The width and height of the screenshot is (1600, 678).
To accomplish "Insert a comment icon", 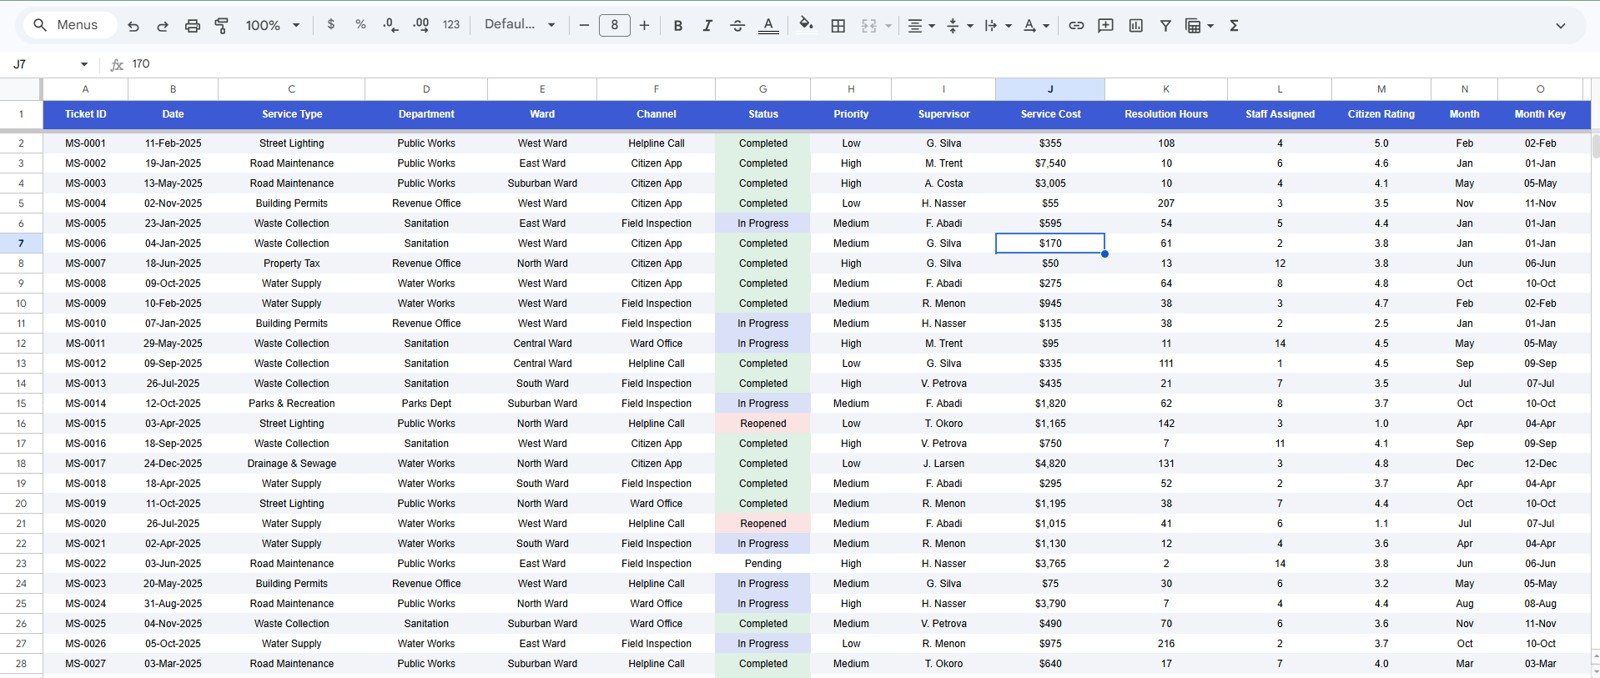I will pos(1105,25).
